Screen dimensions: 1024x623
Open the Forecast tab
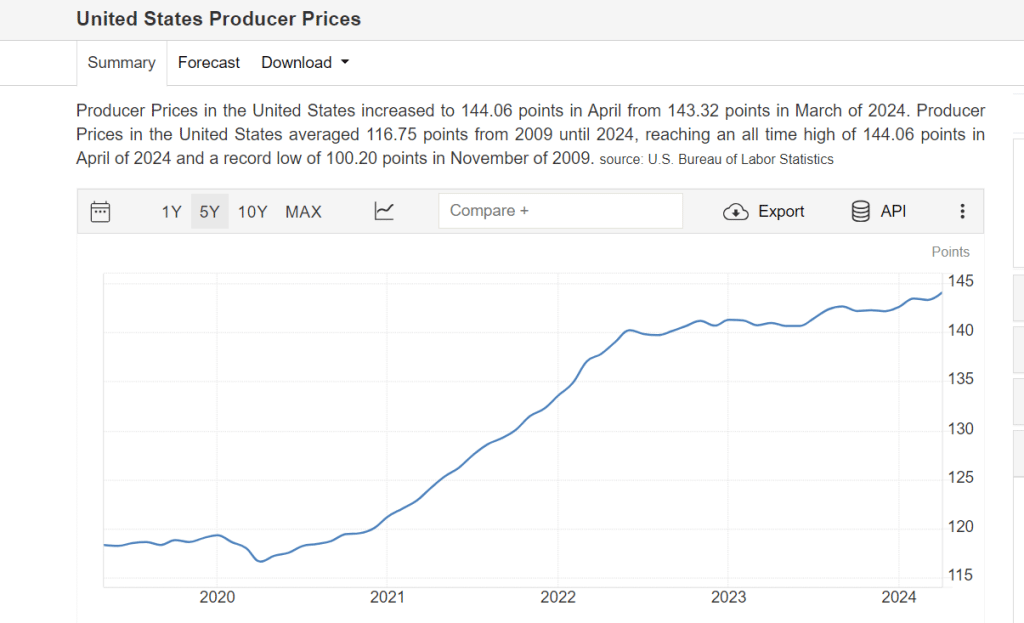point(209,62)
